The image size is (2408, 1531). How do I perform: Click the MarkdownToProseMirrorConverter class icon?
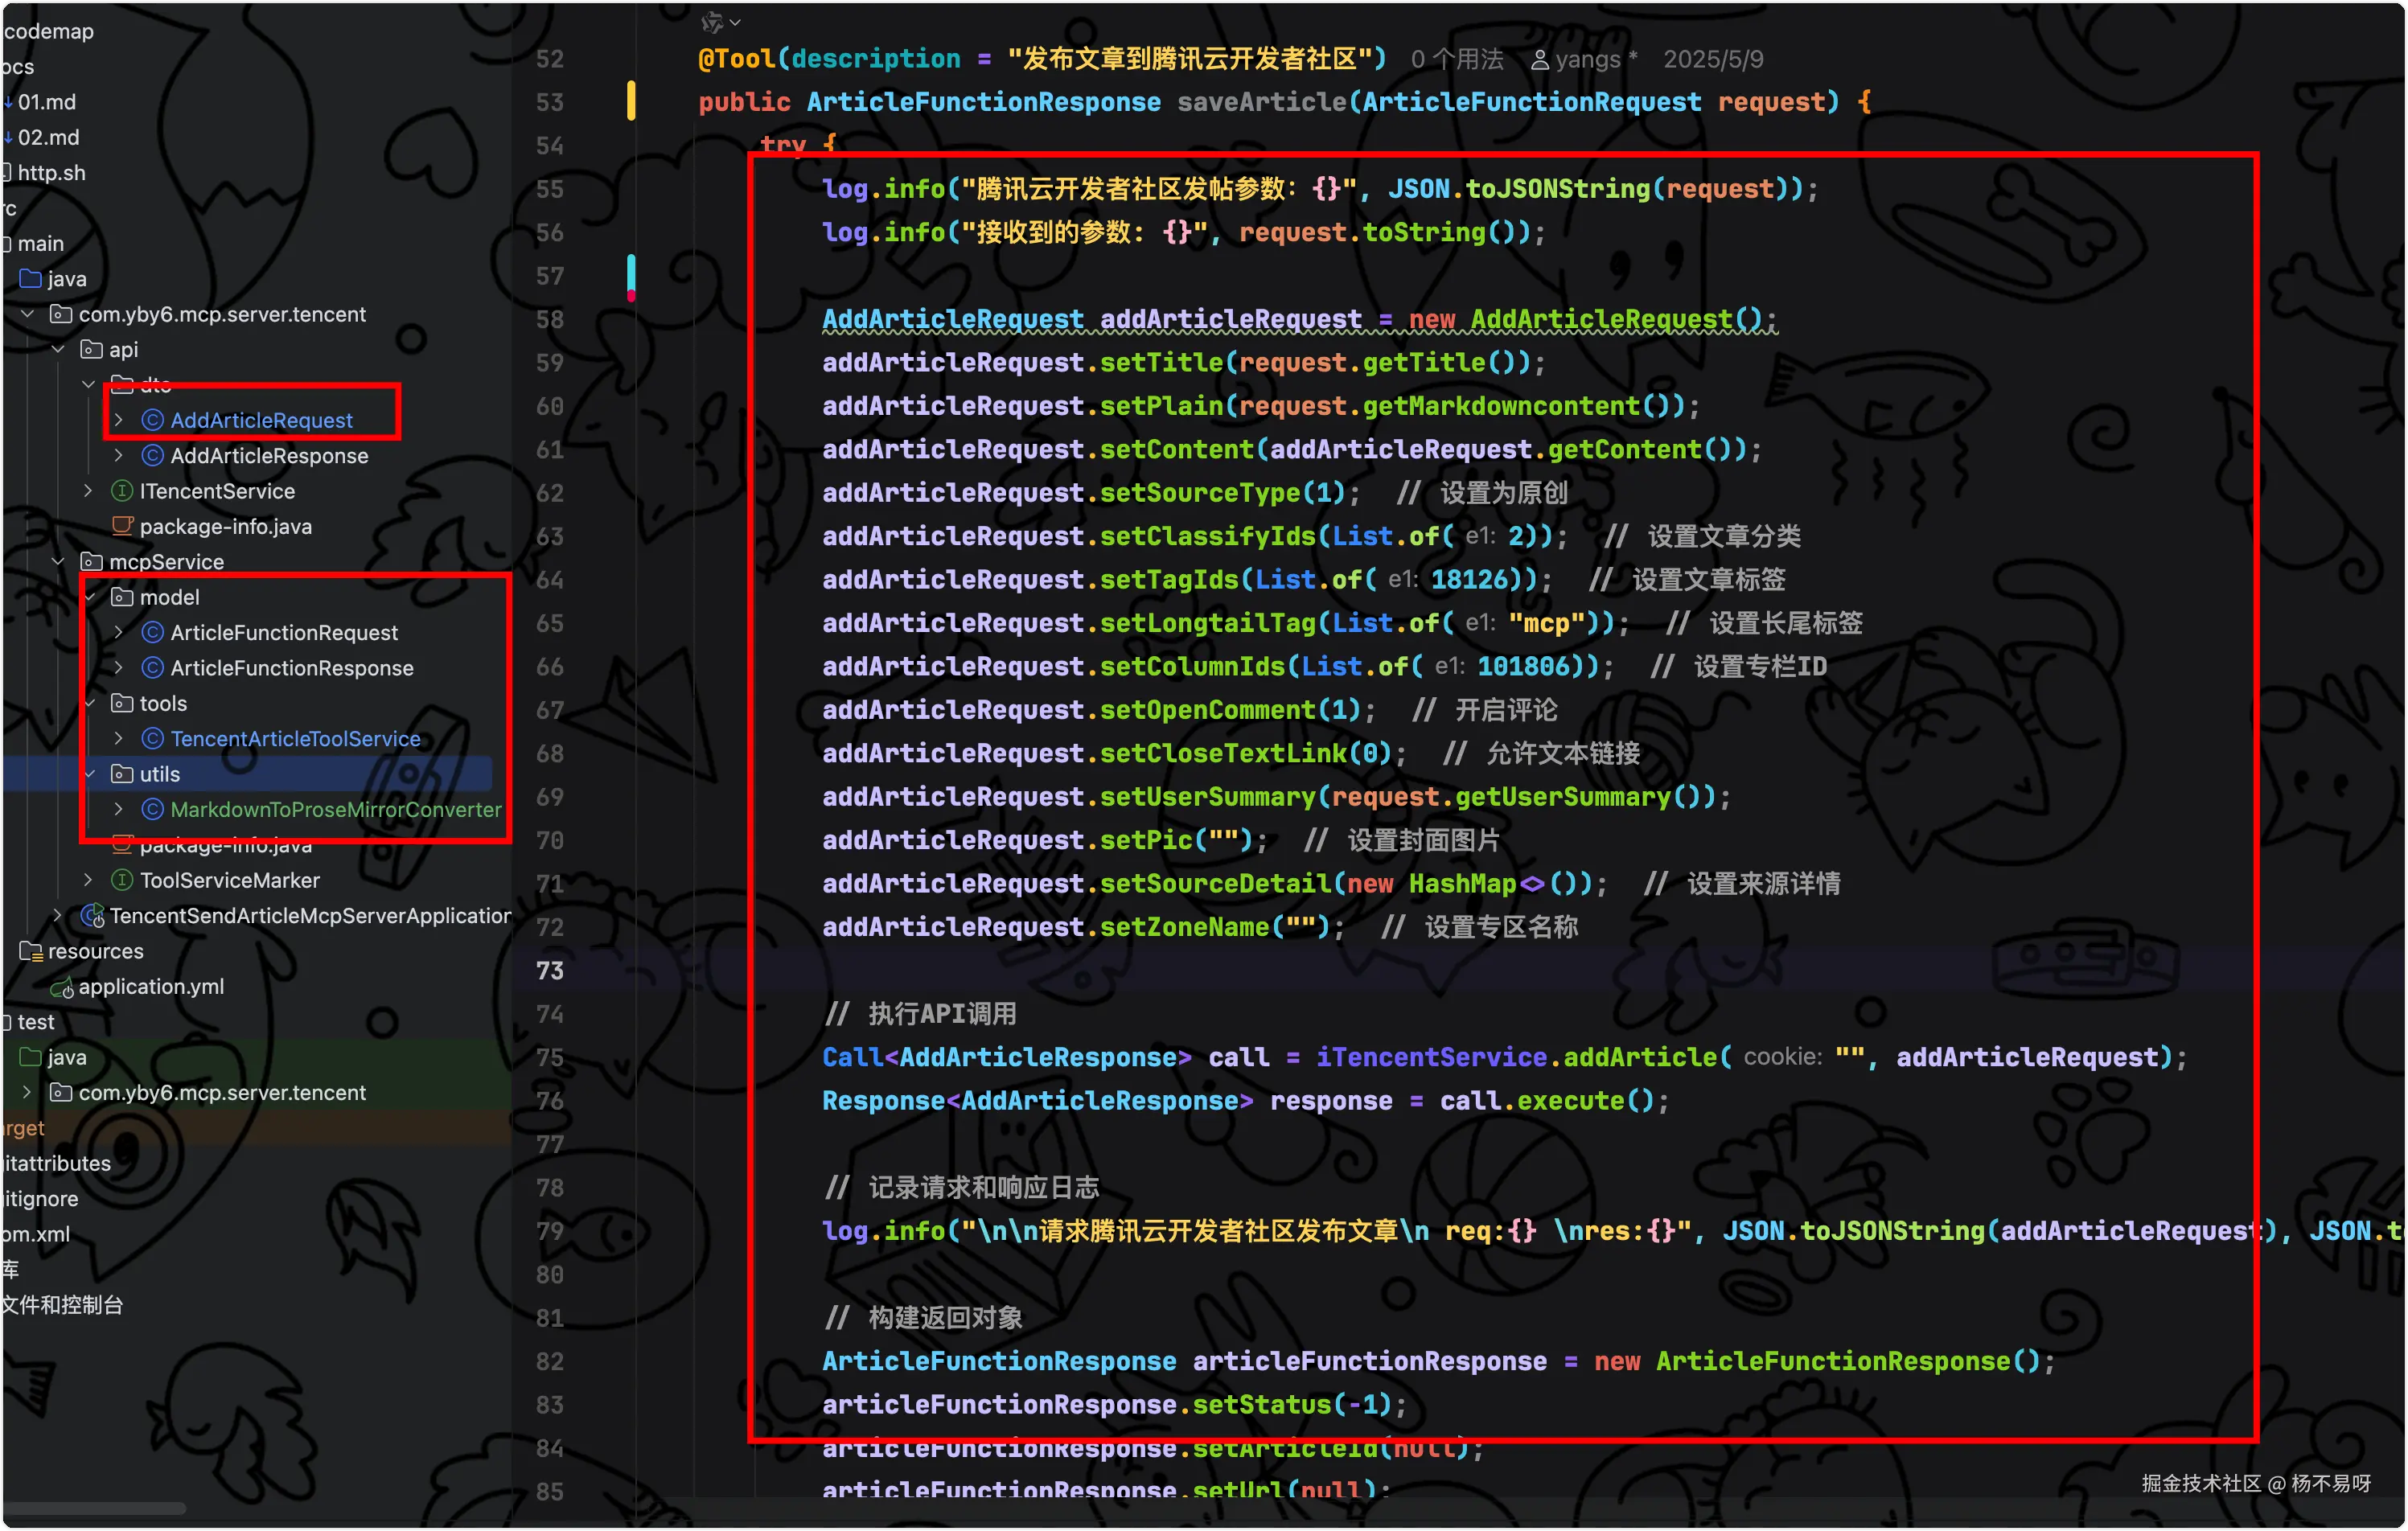152,809
